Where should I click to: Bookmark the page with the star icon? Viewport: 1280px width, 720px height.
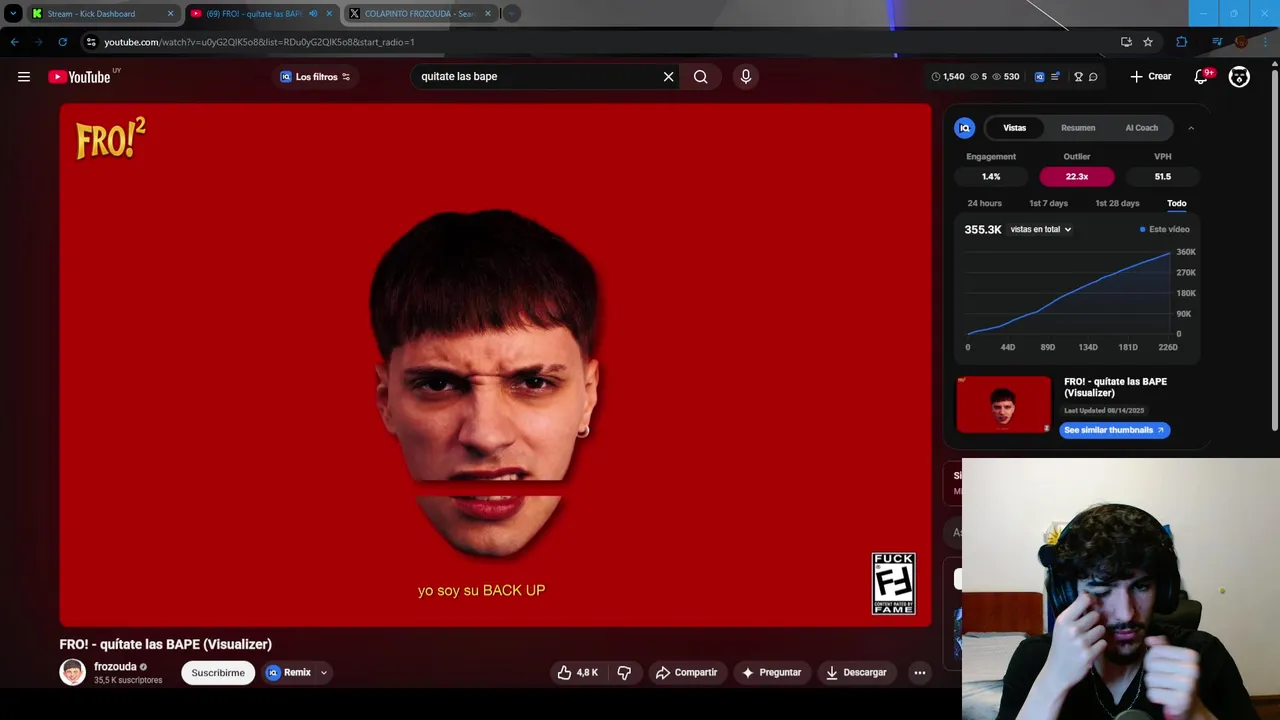coord(1148,42)
